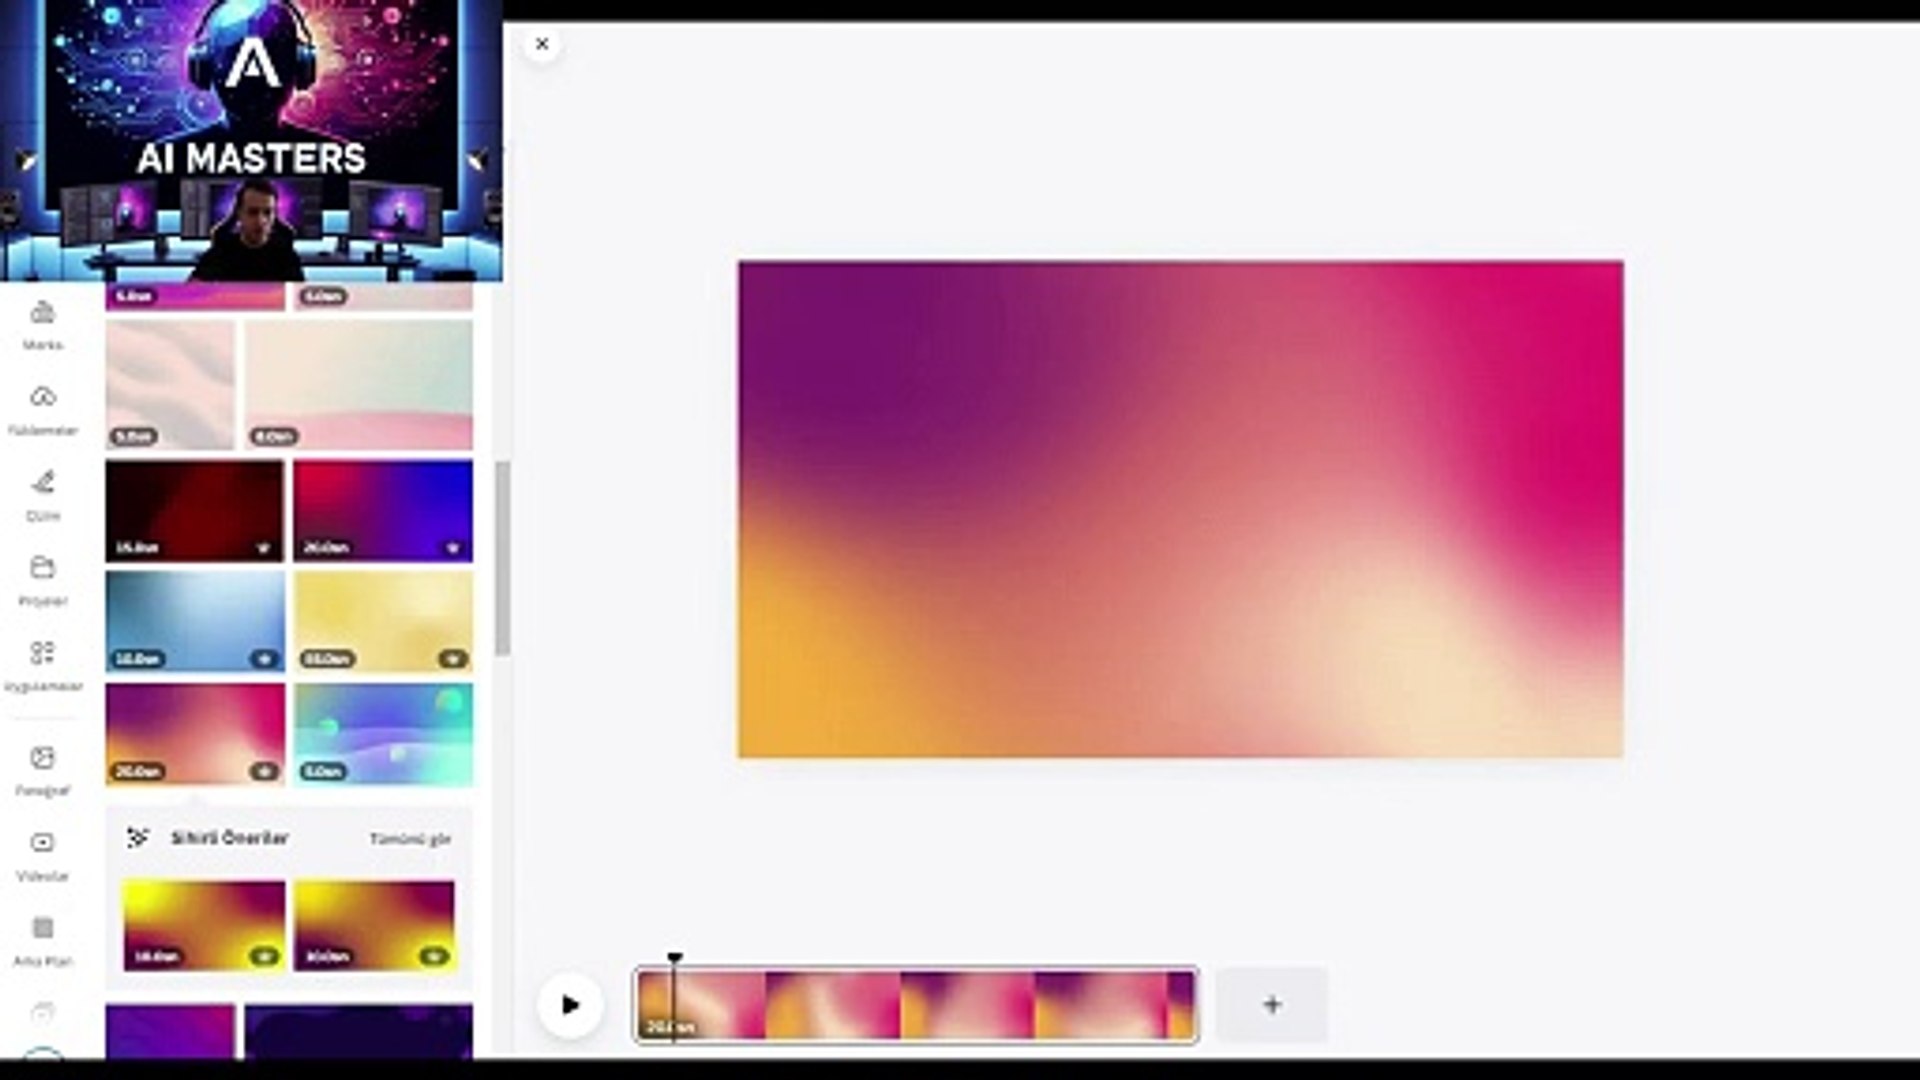Viewport: 1920px width, 1080px height.
Task: Select the dark red gradient video thumbnail
Action: [x=194, y=510]
